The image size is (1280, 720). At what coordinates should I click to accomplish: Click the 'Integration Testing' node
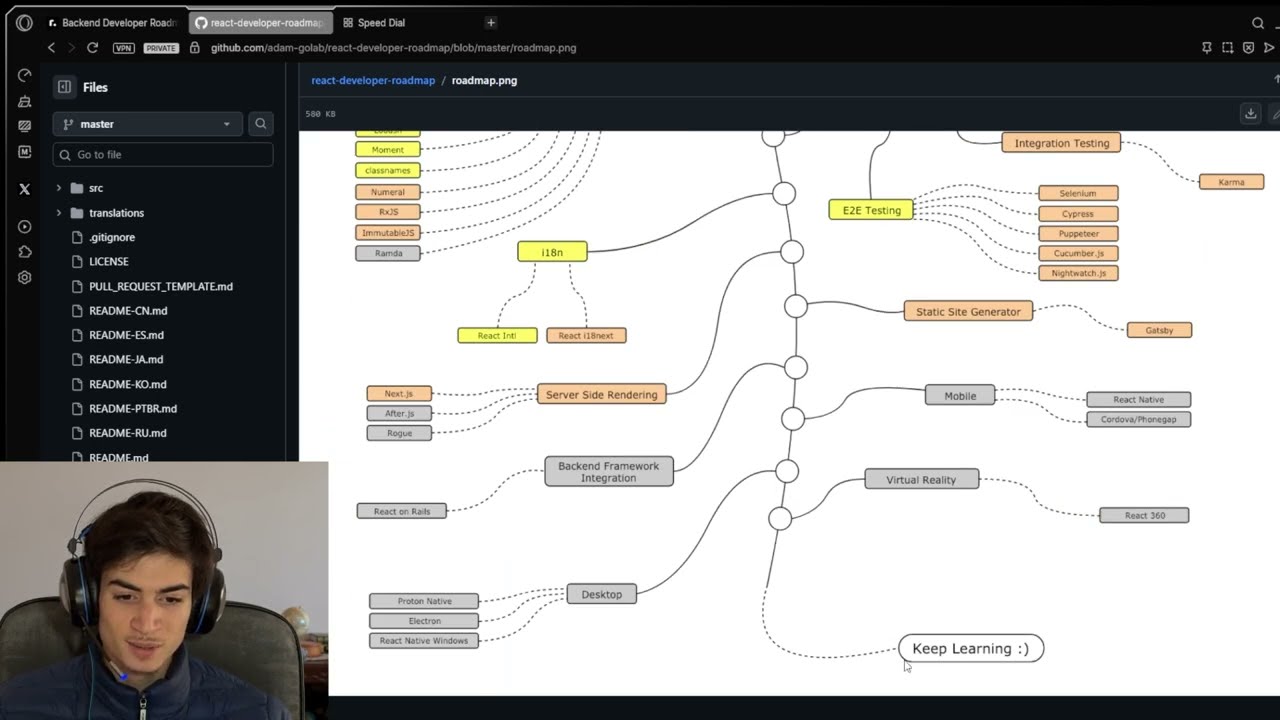1062,143
